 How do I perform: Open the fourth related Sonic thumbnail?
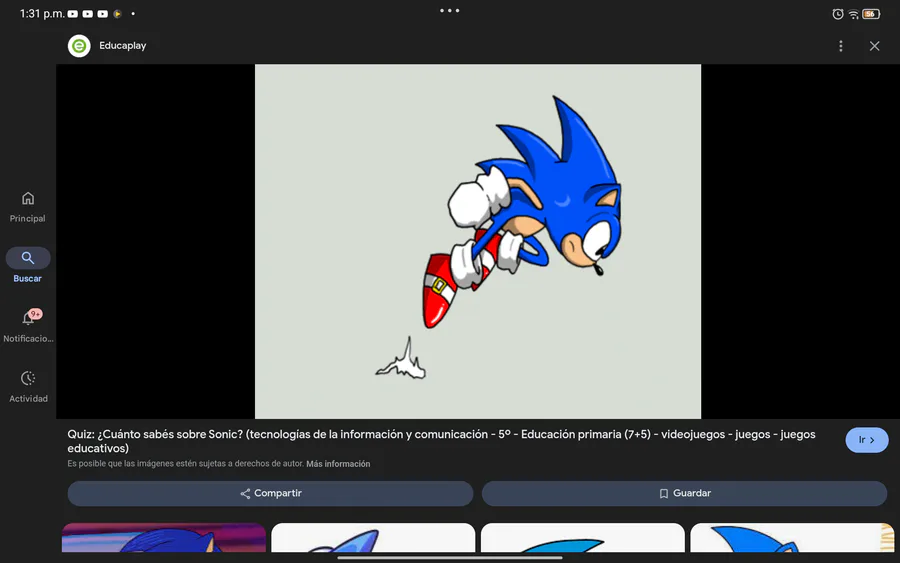click(x=792, y=538)
